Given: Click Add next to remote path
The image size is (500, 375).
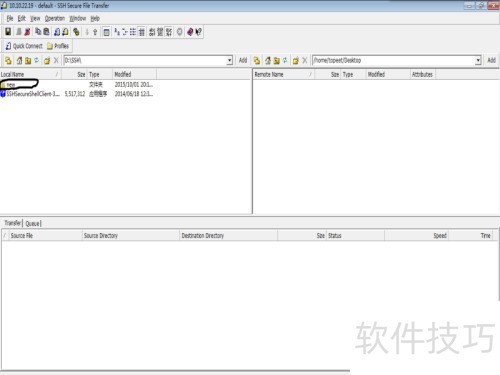Looking at the screenshot, I should (x=491, y=60).
